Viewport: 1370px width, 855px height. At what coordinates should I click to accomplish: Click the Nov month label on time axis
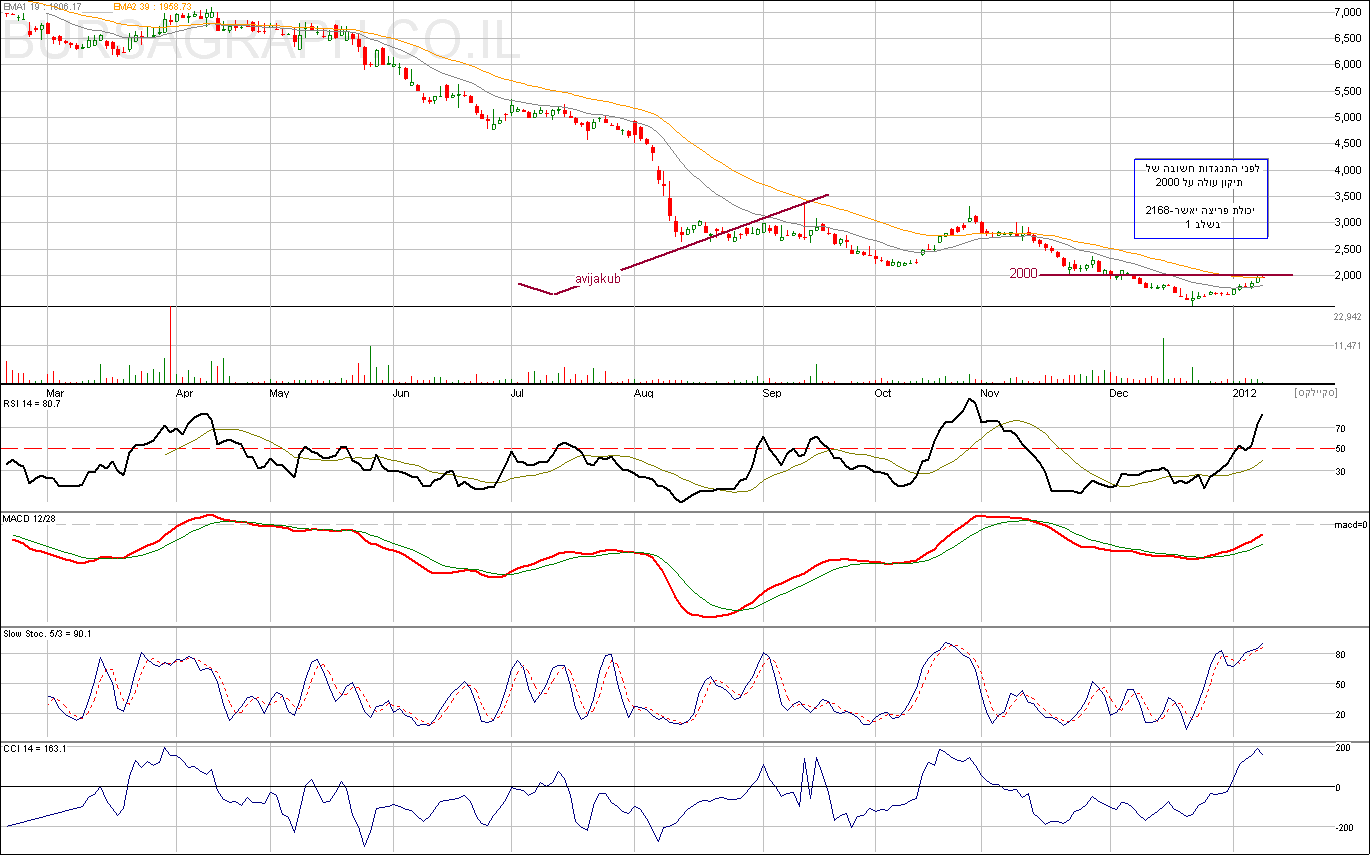point(990,394)
